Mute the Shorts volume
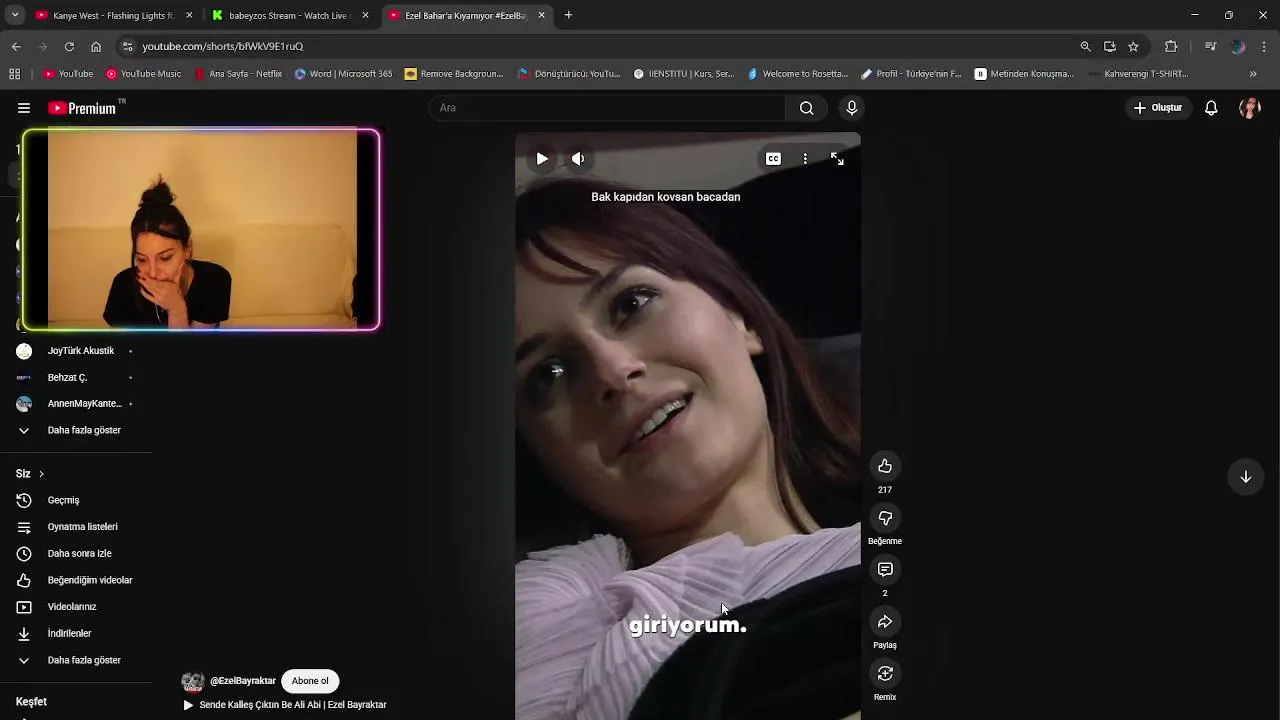Viewport: 1280px width, 720px height. click(578, 158)
